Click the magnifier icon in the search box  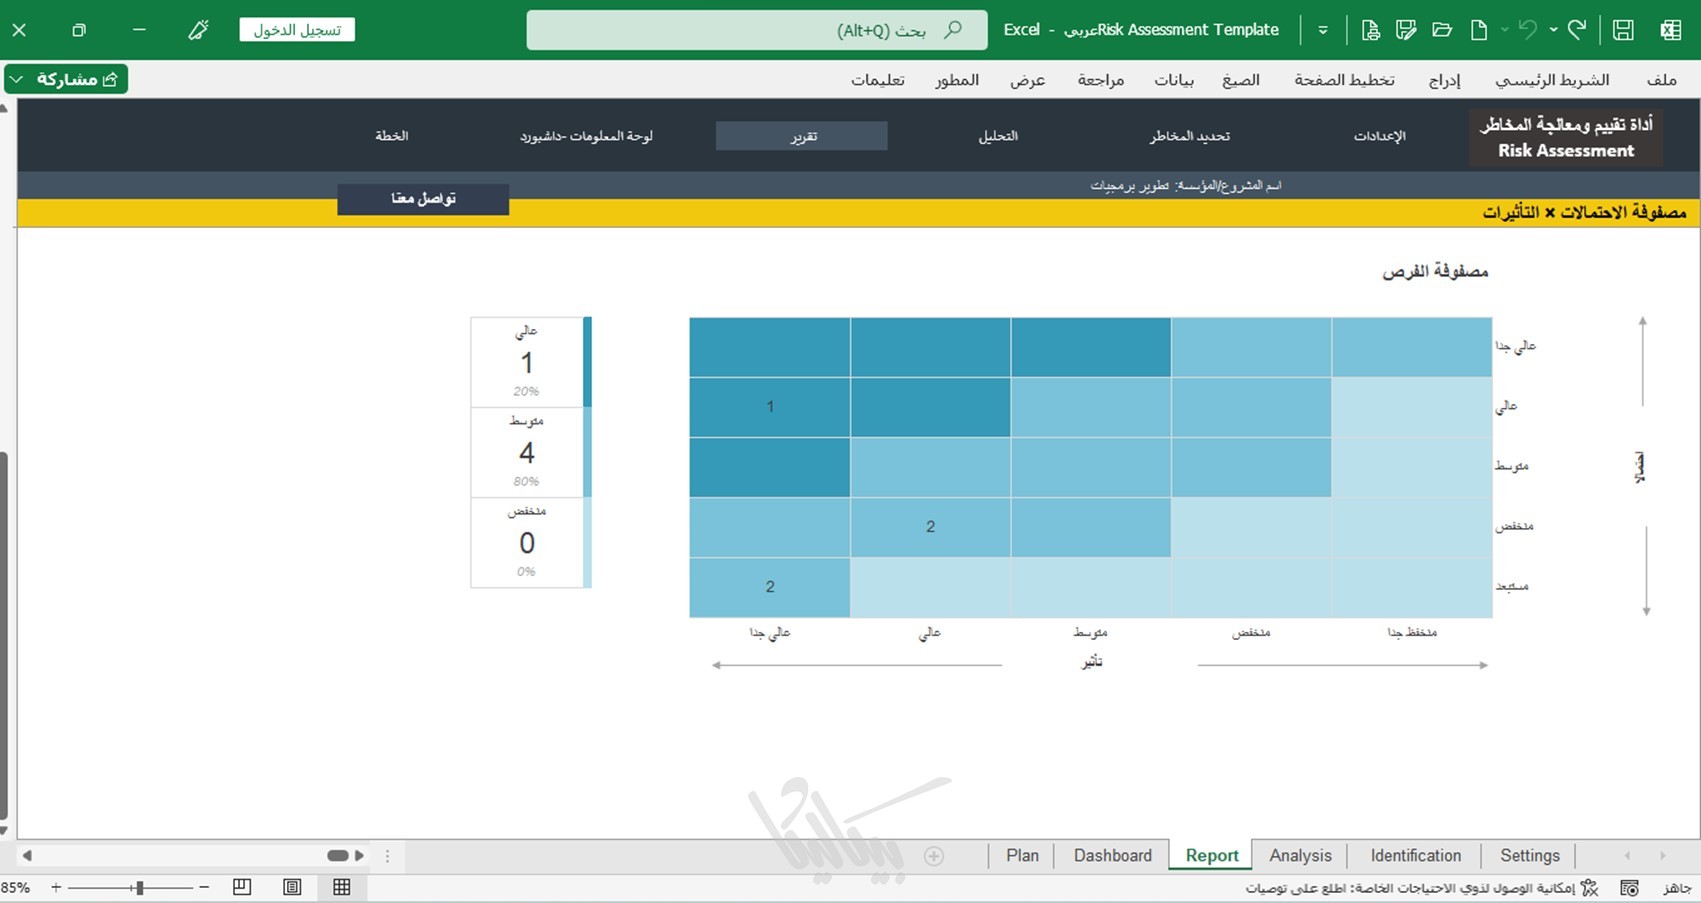(953, 30)
